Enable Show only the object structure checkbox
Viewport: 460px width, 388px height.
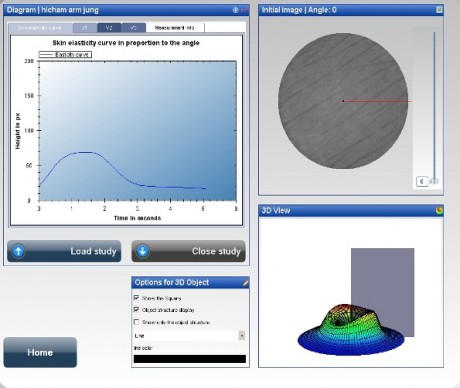click(x=136, y=322)
